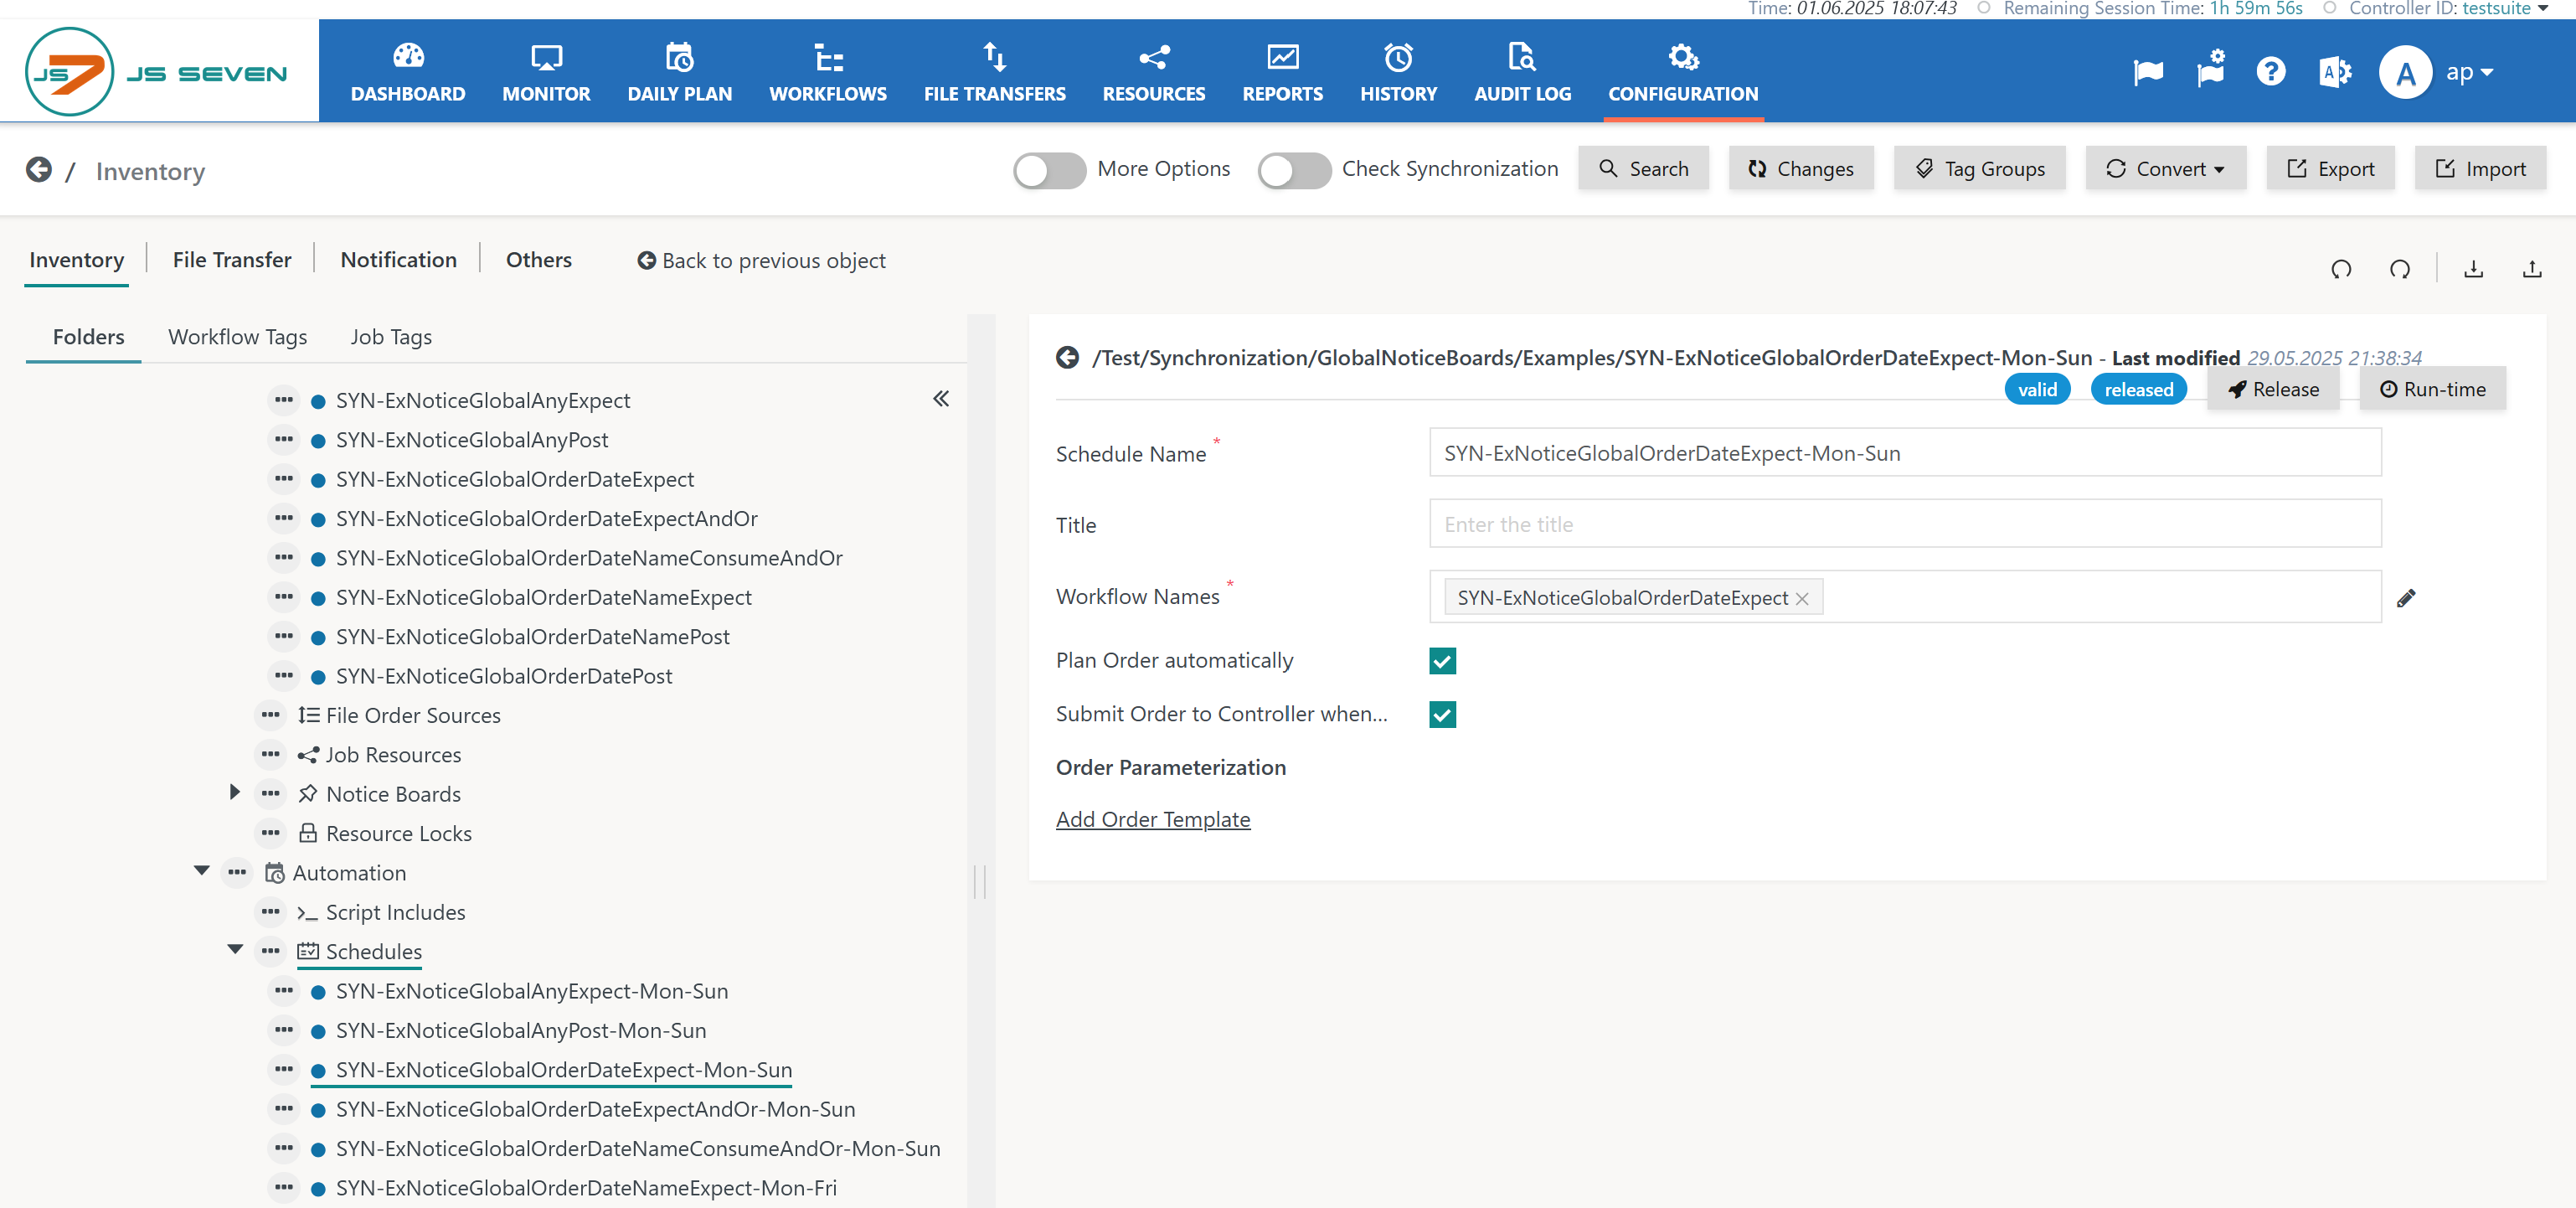Screen dimensions: 2576x1208
Task: Switch to the Inventory tab
Action: (x=76, y=260)
